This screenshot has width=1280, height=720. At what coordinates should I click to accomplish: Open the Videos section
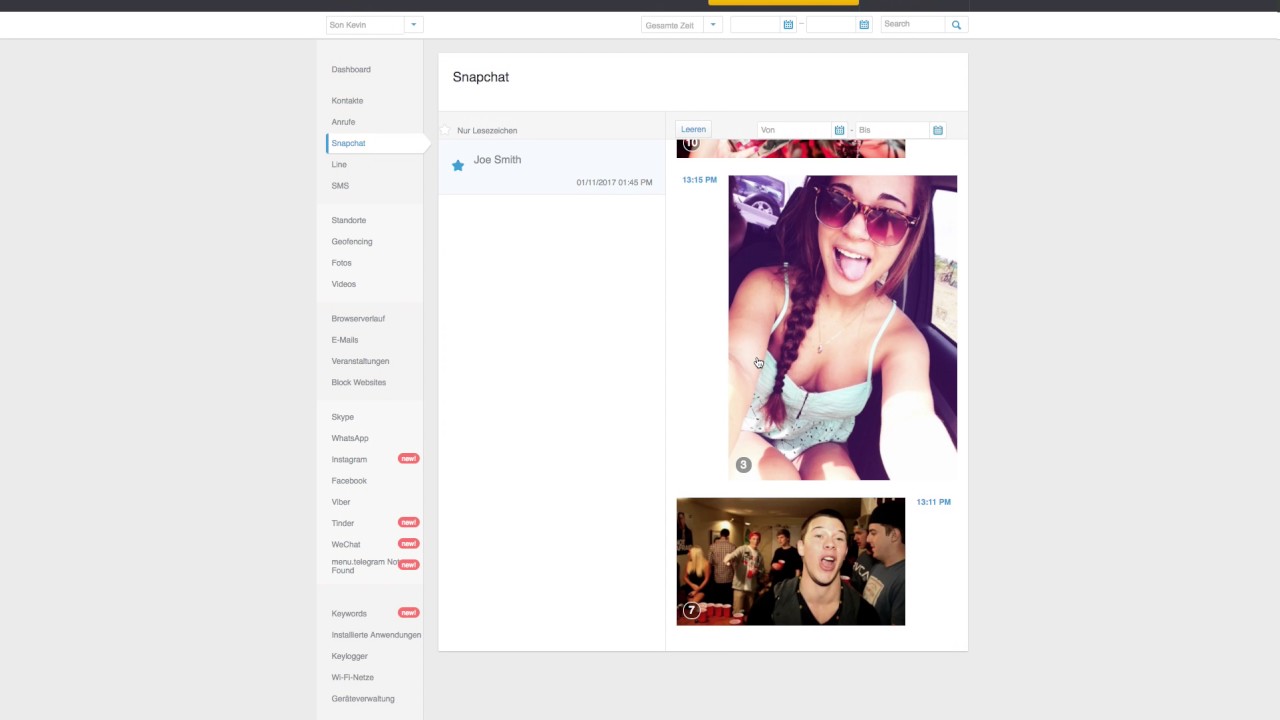[x=343, y=284]
